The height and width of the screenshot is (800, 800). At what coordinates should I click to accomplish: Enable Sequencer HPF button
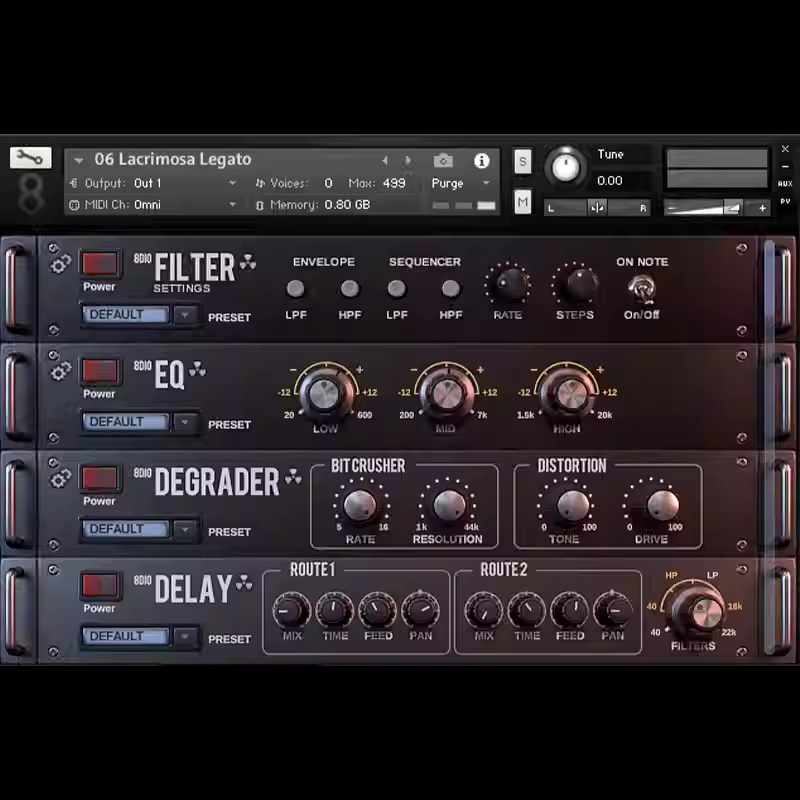click(x=451, y=289)
